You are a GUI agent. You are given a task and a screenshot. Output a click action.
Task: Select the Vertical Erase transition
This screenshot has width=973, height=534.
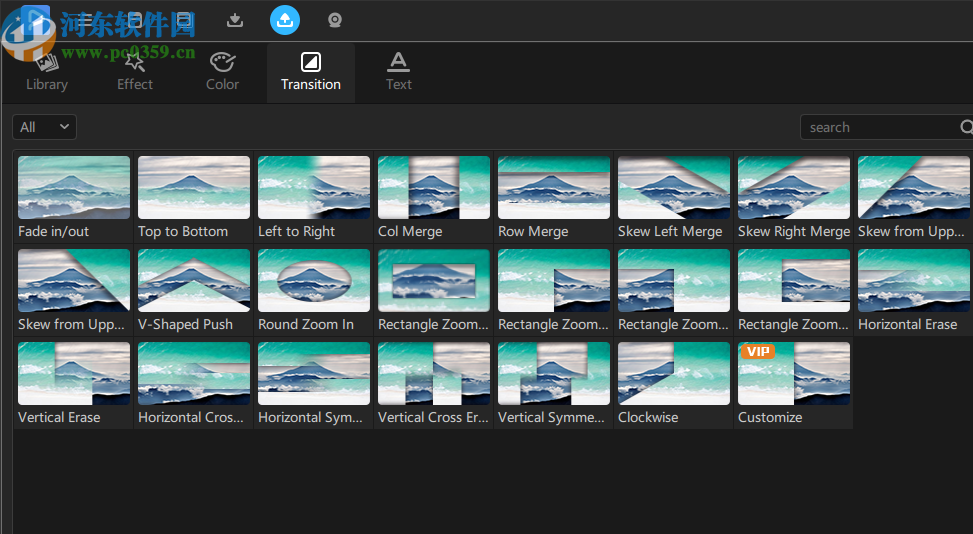pyautogui.click(x=74, y=374)
